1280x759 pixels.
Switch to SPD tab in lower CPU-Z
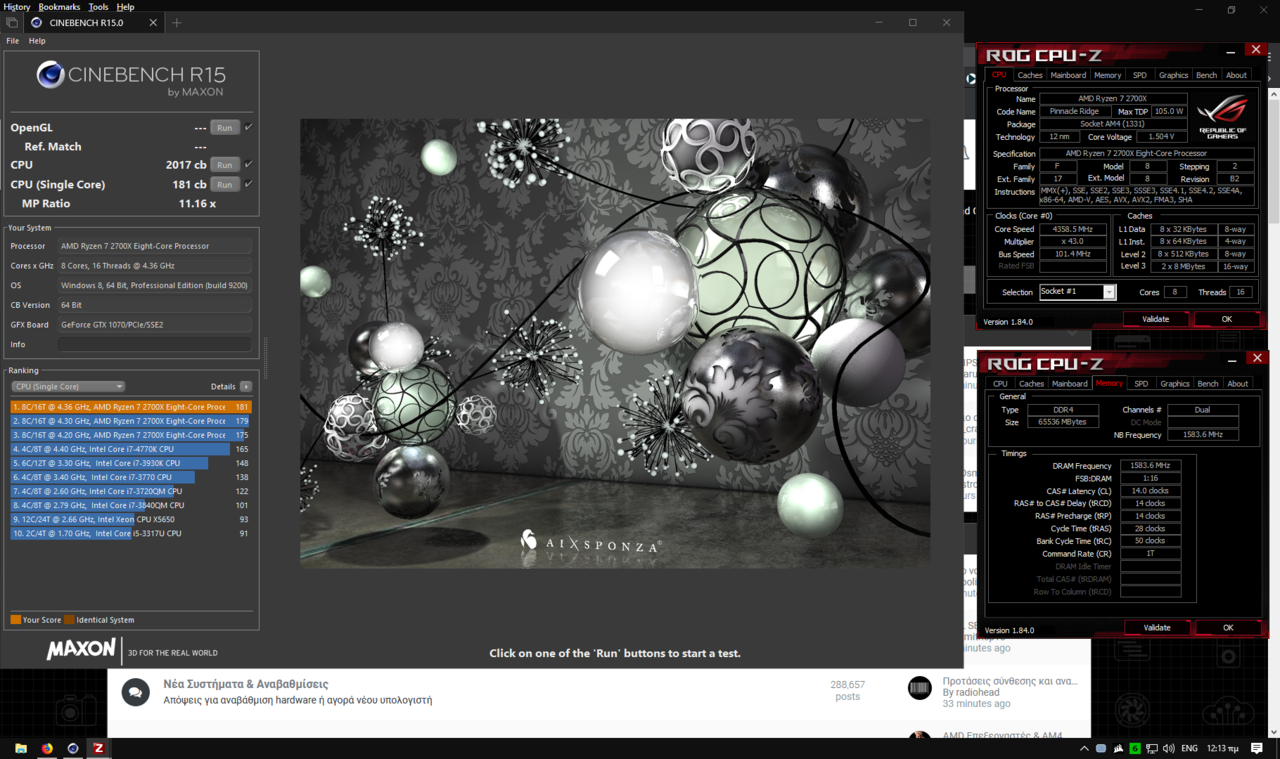[x=1141, y=384]
